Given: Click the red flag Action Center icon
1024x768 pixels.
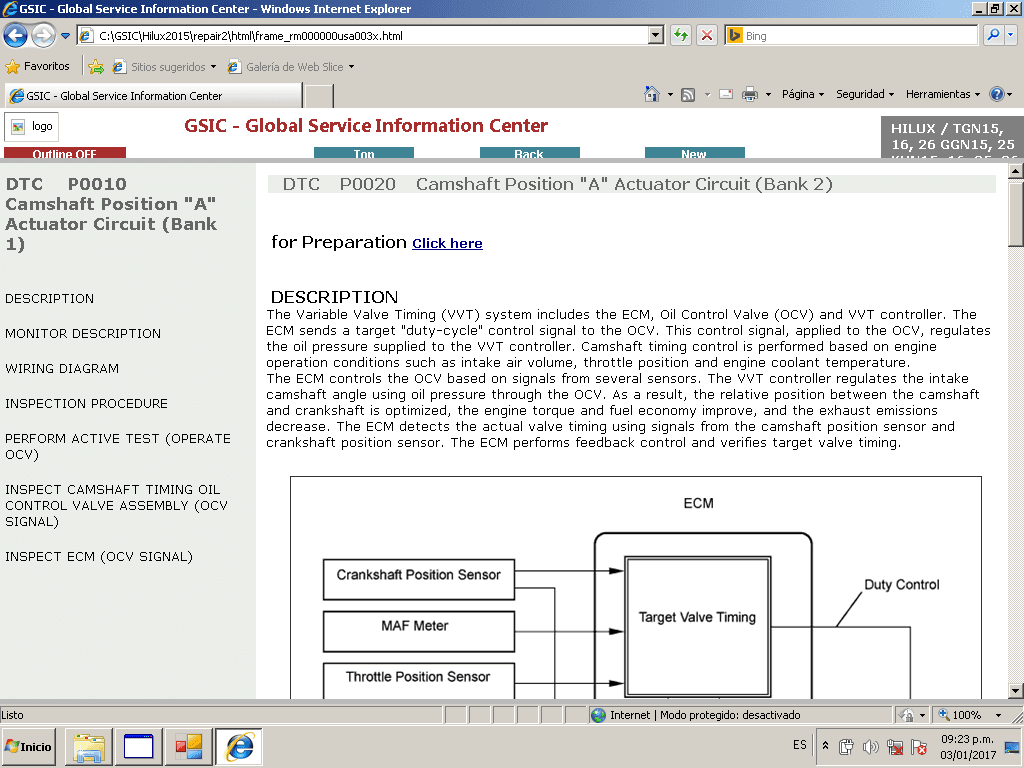Looking at the screenshot, I should click(919, 746).
